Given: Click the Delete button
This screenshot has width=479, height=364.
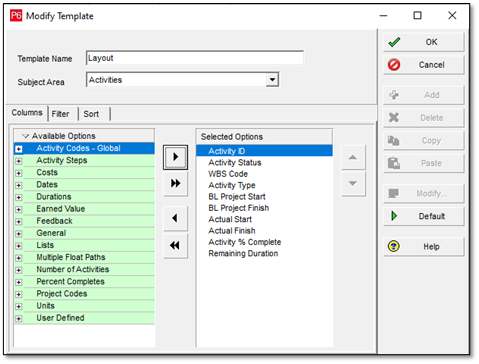Looking at the screenshot, I should tap(423, 118).
